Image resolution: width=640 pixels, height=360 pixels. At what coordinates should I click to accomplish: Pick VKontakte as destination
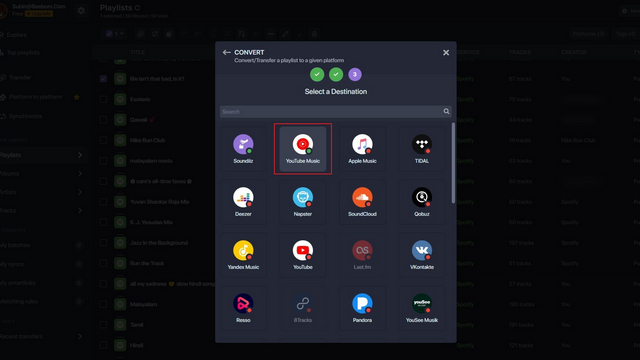422,255
